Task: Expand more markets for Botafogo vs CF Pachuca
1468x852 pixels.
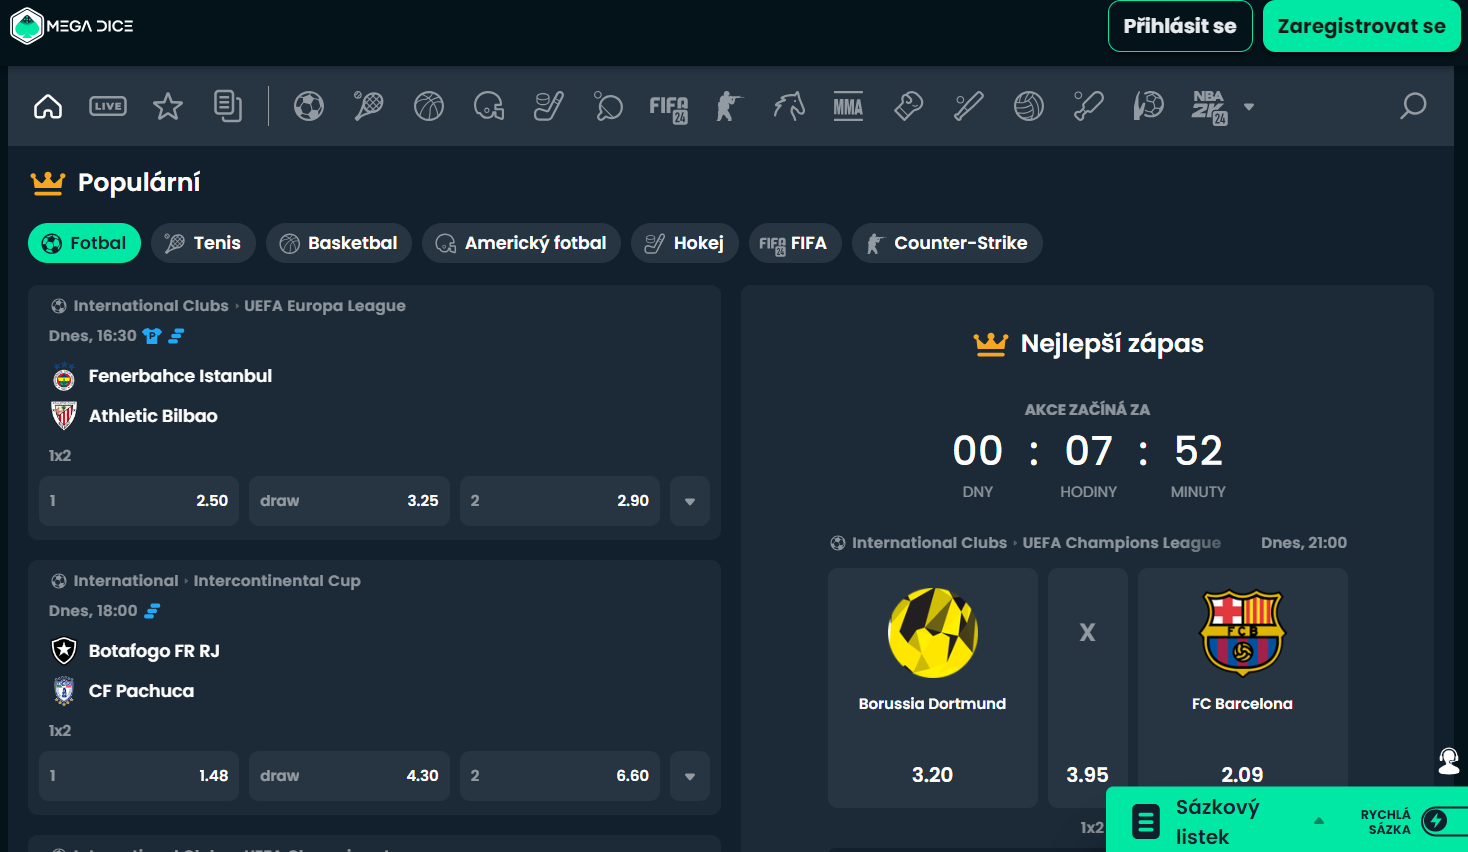Action: pos(690,776)
